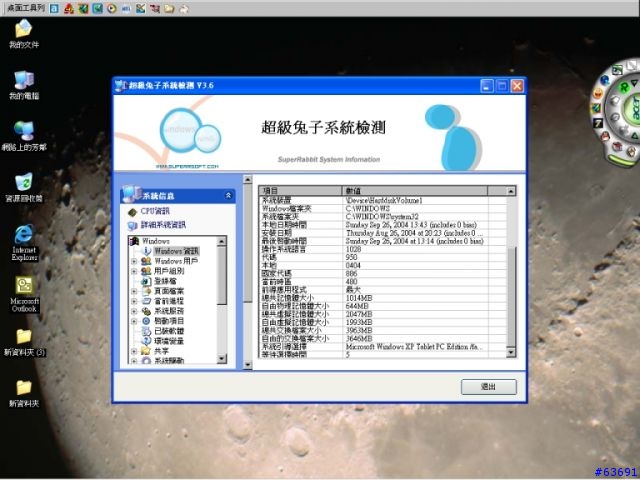Click the 退出 exit button
This screenshot has width=640, height=480.
pos(489,387)
